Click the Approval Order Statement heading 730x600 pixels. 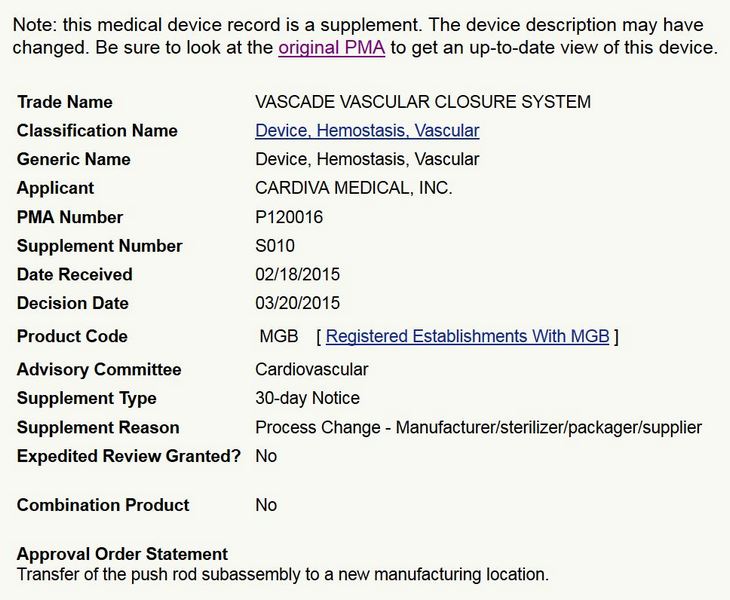coord(122,554)
